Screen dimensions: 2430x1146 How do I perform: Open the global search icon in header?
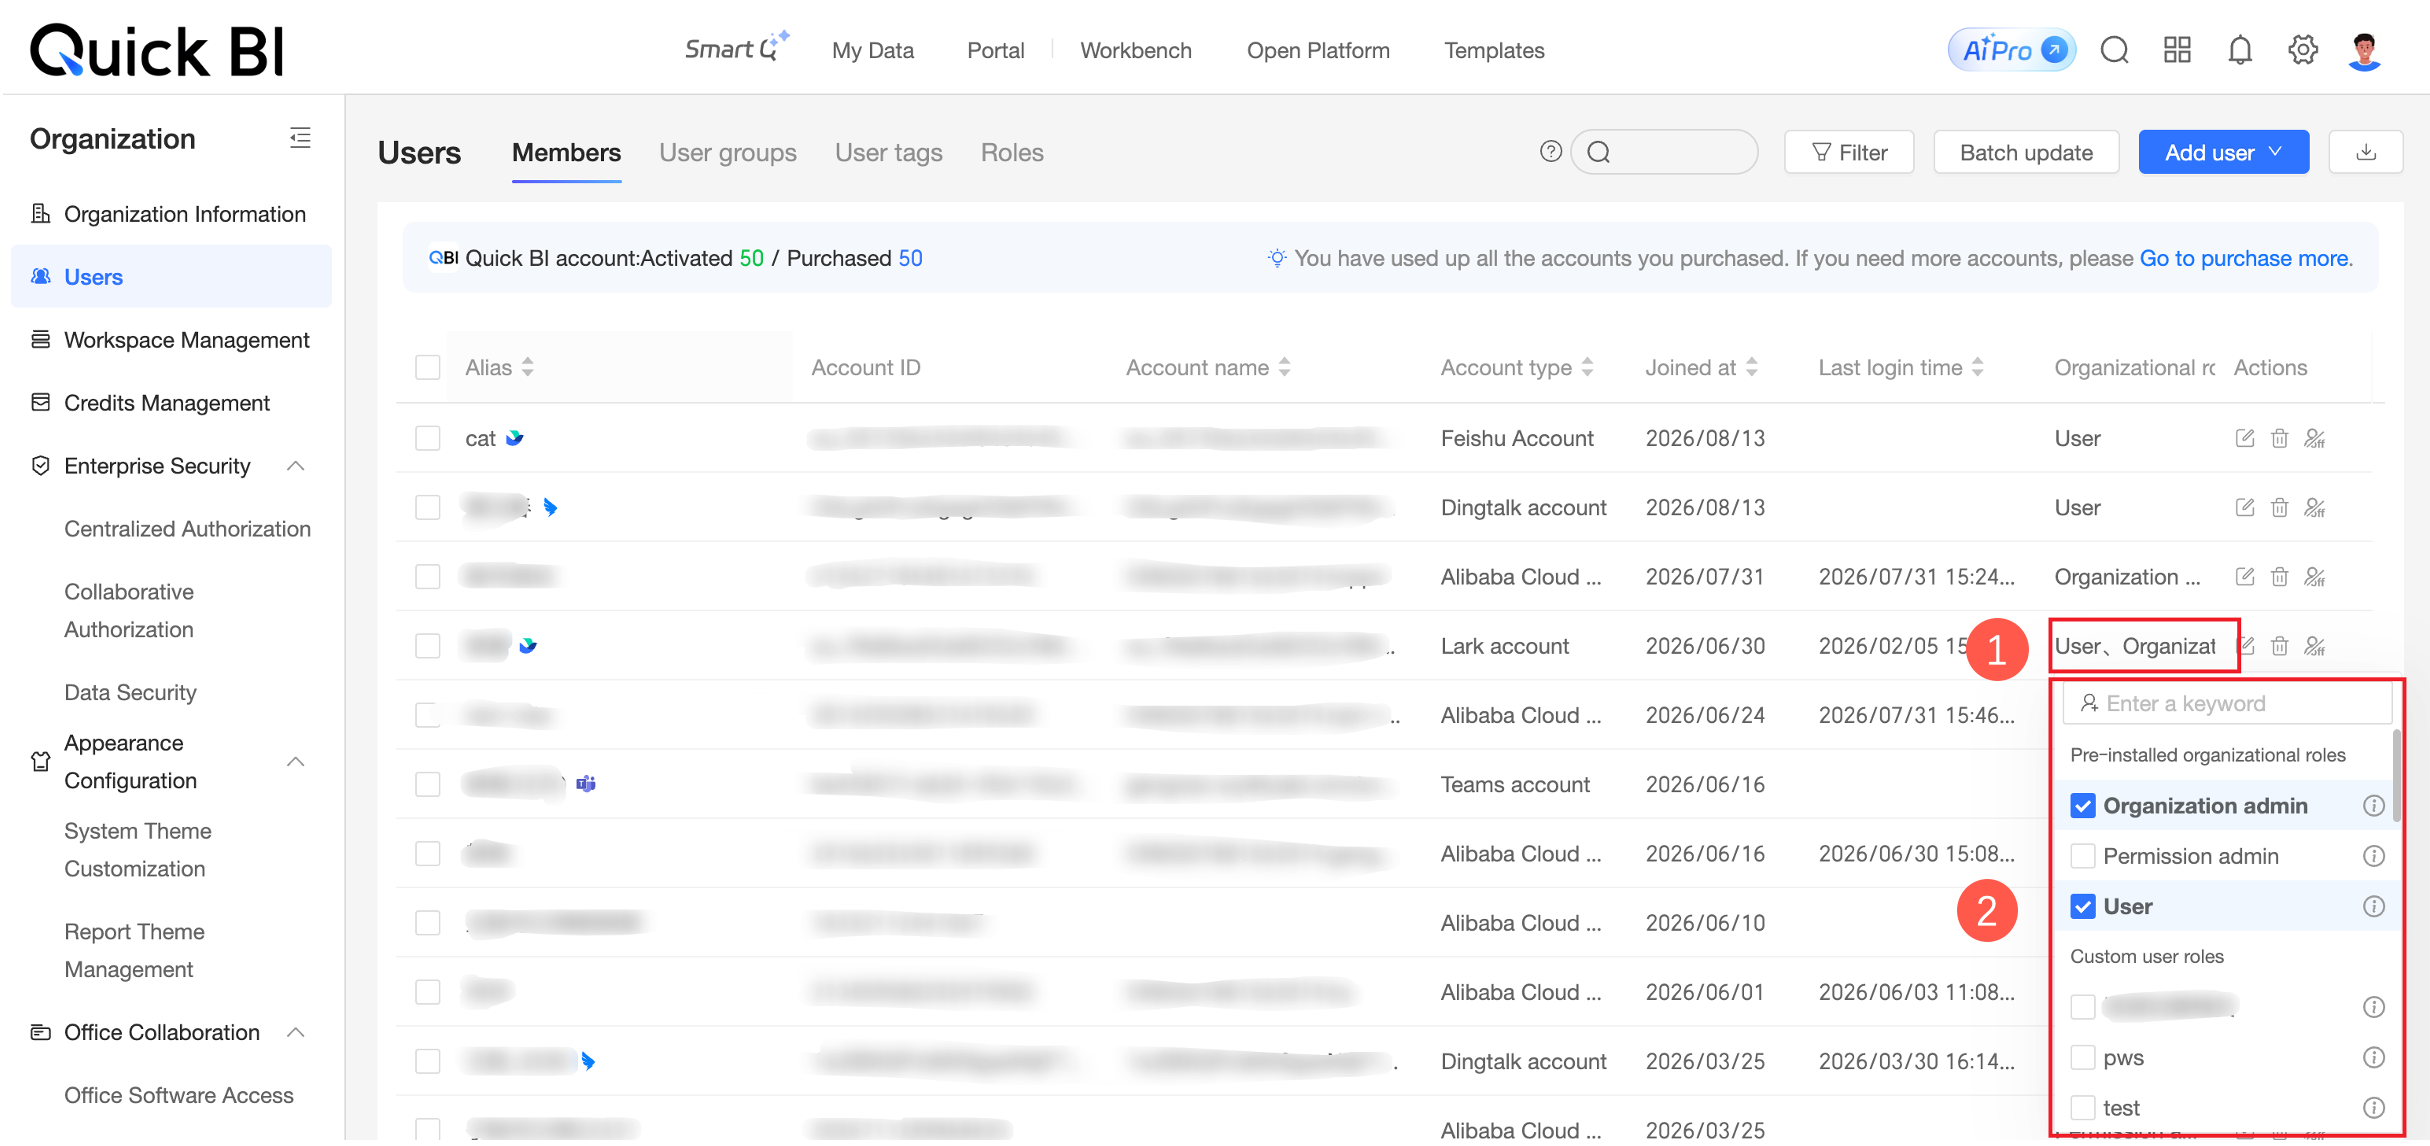(2114, 50)
